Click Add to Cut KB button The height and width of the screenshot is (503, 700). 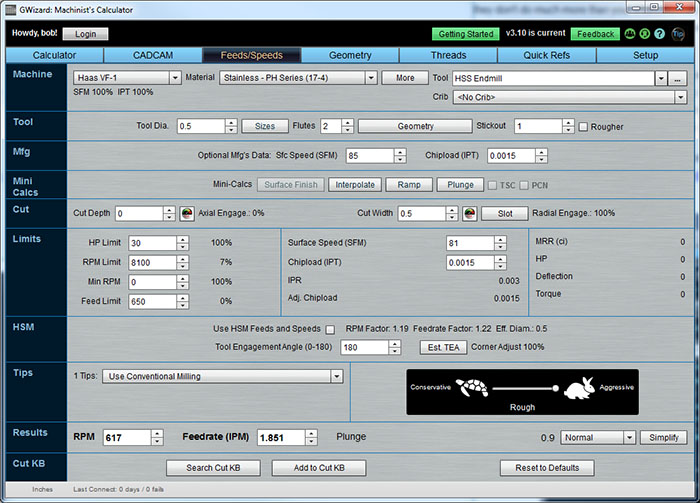coord(319,468)
